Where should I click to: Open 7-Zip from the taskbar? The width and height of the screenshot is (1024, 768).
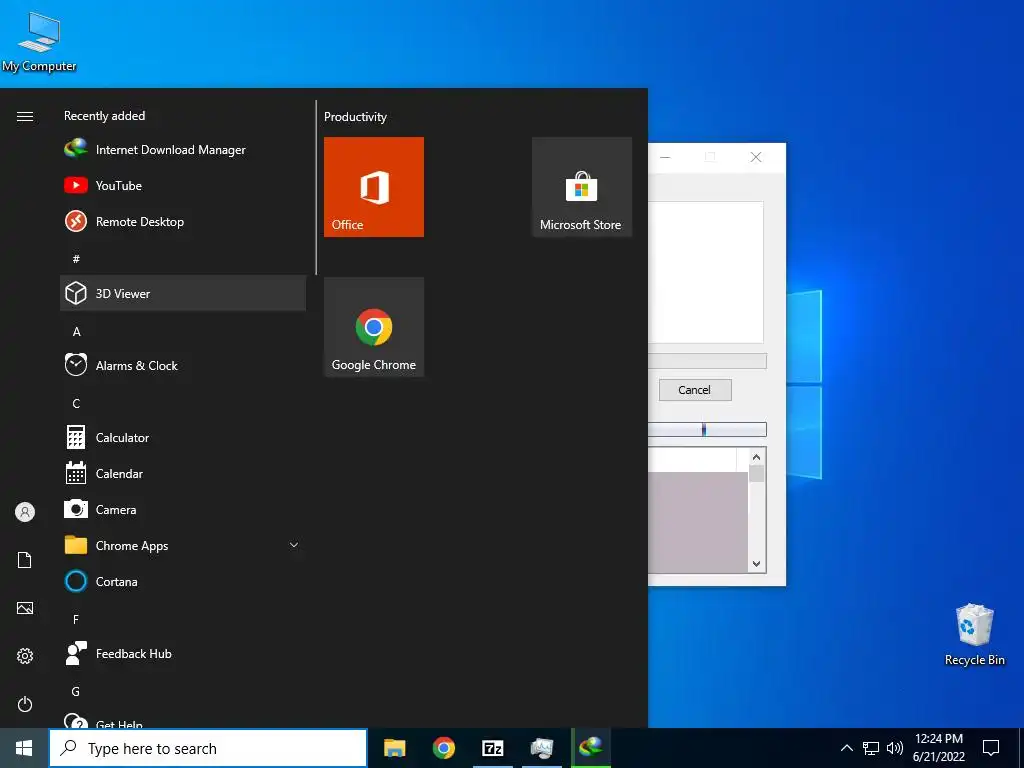coord(492,748)
